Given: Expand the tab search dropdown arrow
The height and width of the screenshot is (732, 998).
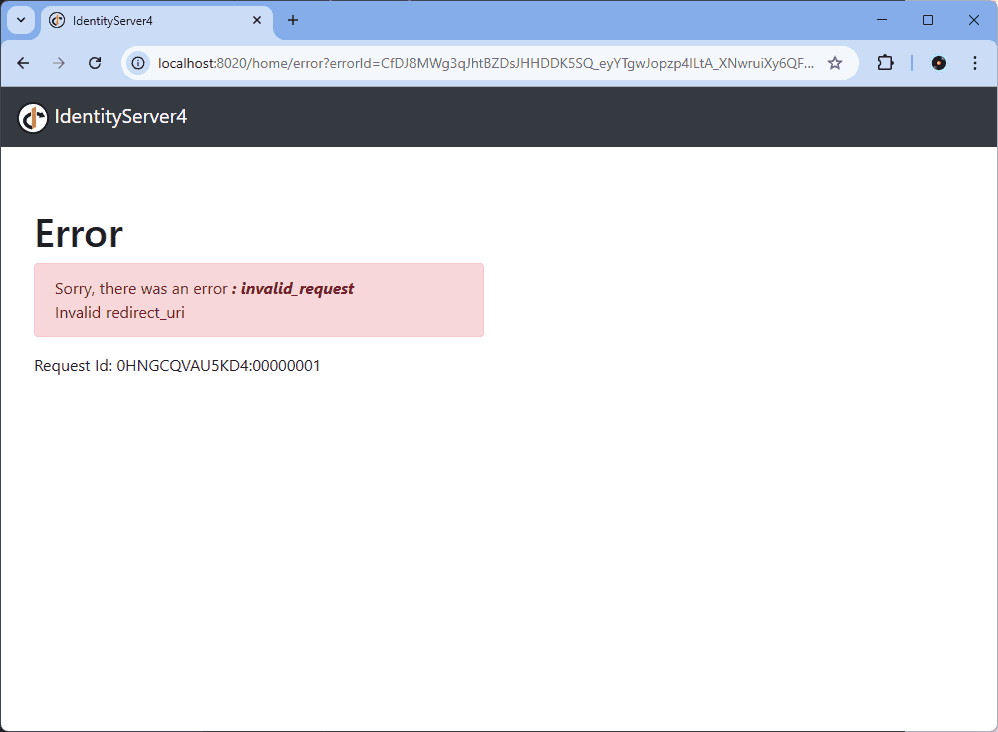Looking at the screenshot, I should 20,20.
